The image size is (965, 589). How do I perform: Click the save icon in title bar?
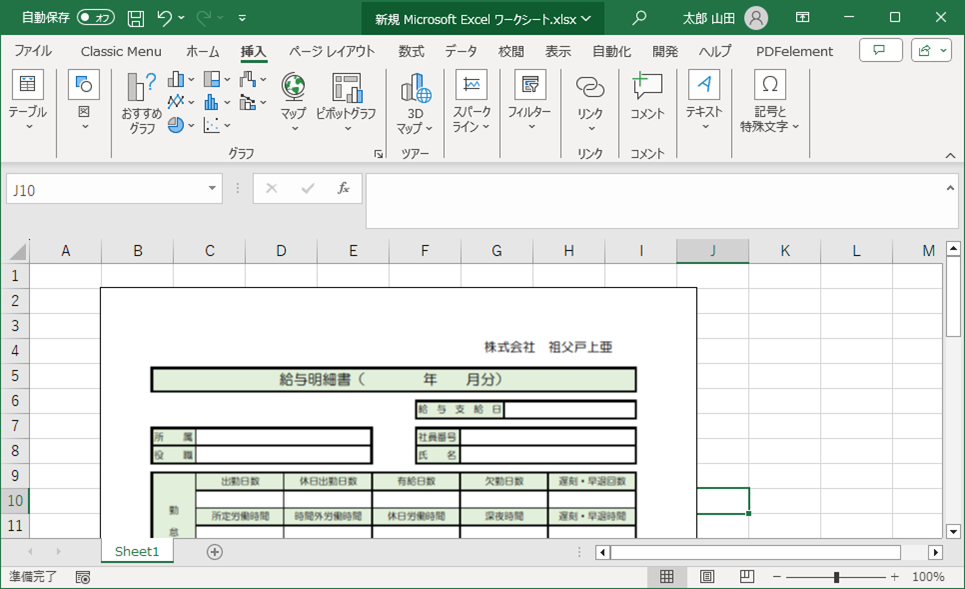[x=136, y=18]
